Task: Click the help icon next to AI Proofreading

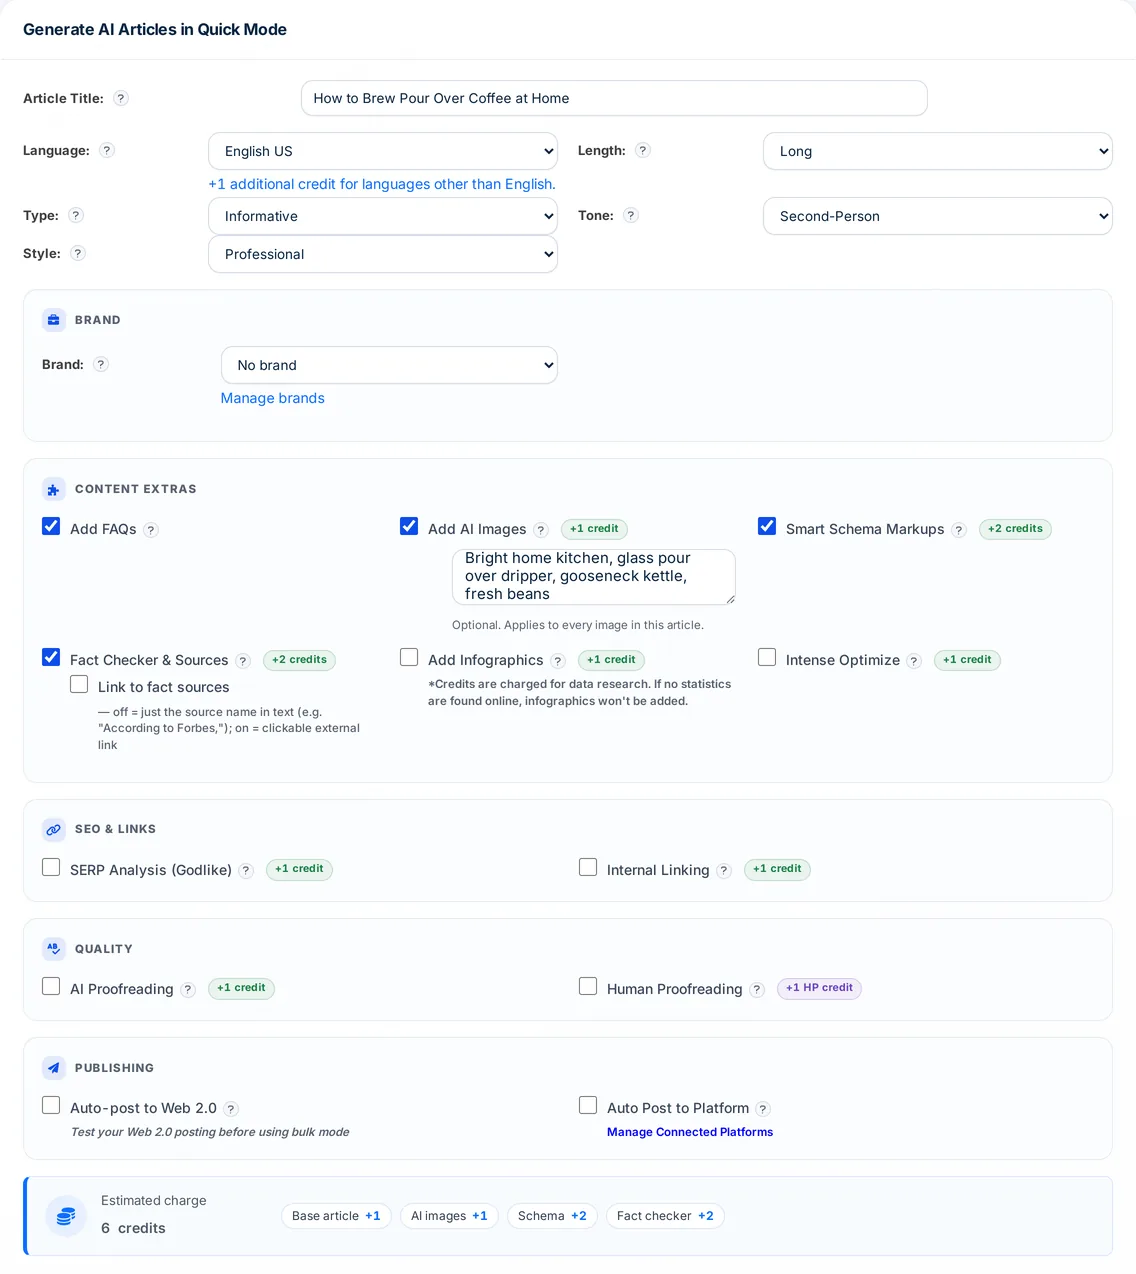Action: click(188, 990)
